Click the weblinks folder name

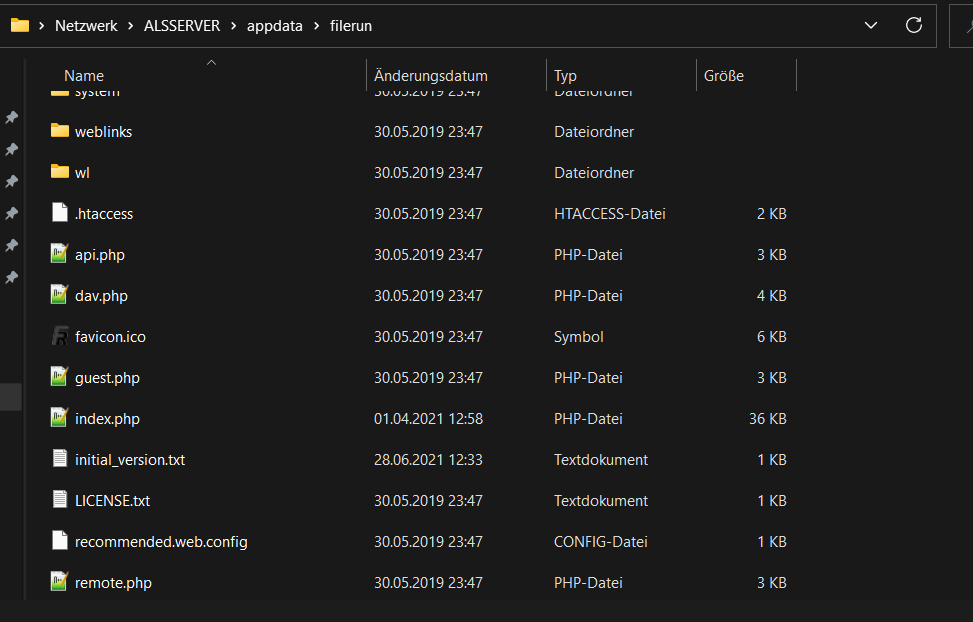click(103, 132)
